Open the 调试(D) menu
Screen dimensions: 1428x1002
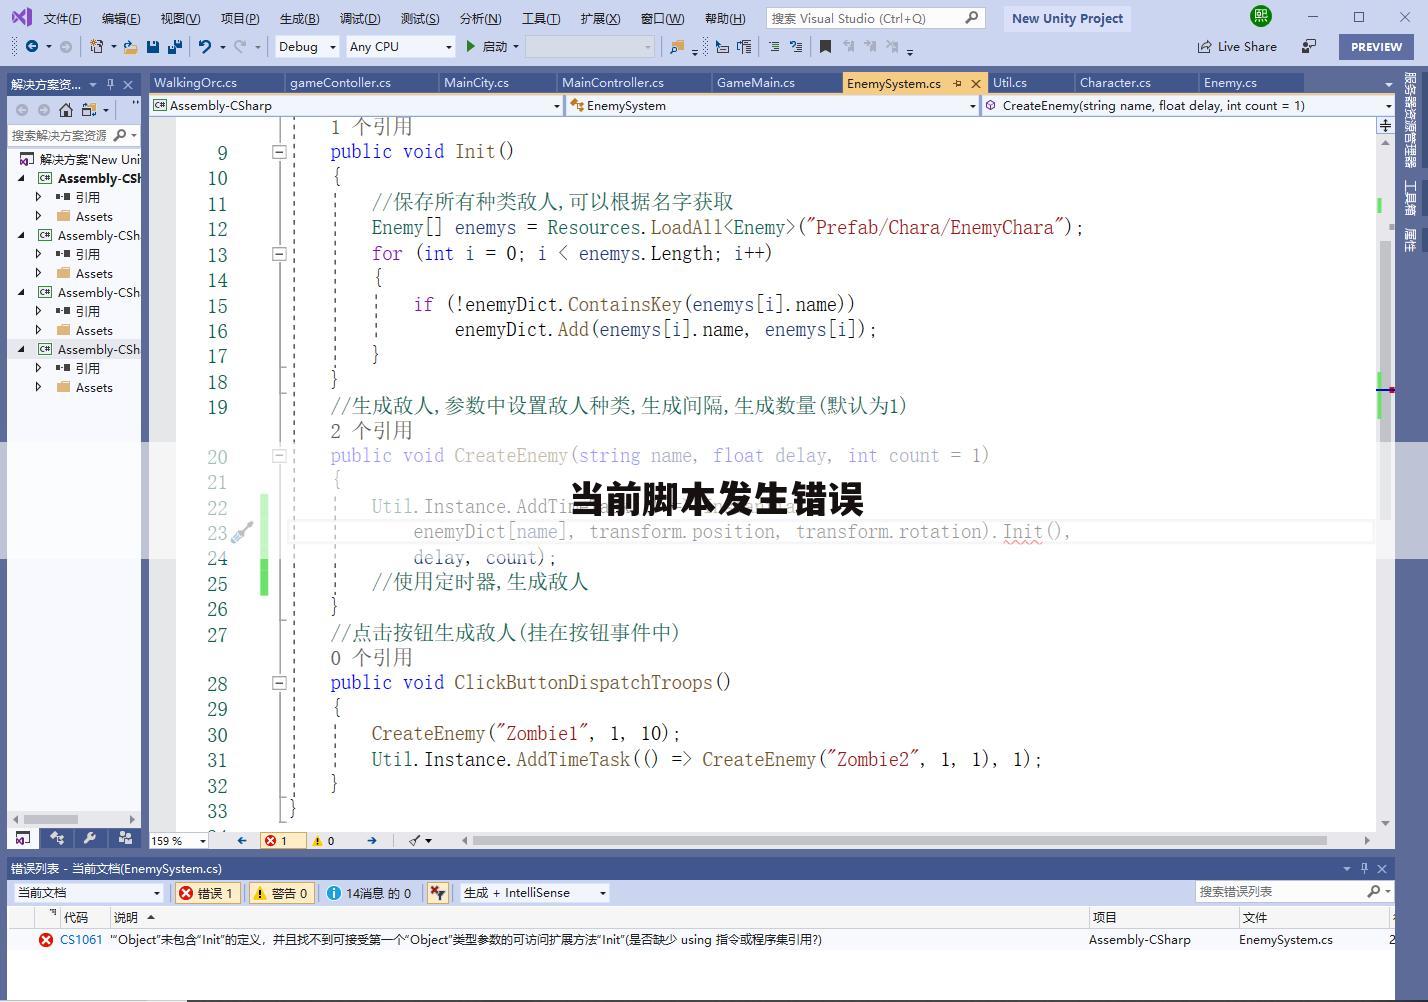point(359,18)
